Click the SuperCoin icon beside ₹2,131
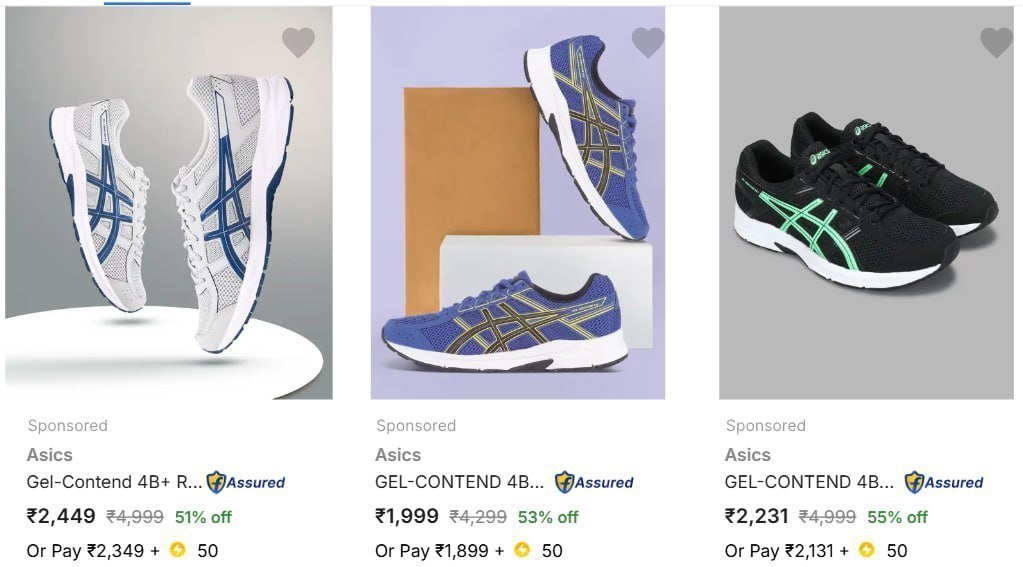This screenshot has width=1023, height=567. [x=867, y=550]
